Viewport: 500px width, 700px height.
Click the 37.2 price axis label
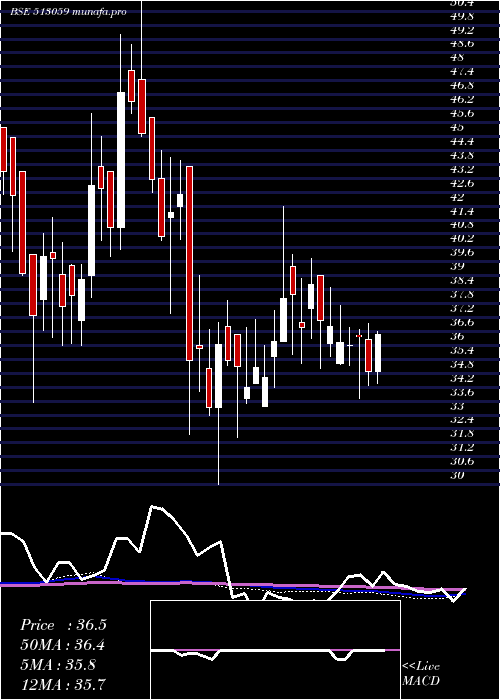coord(462,308)
